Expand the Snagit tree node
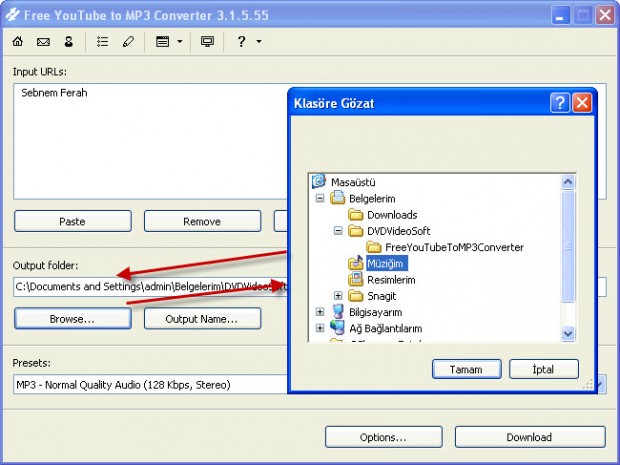The width and height of the screenshot is (620, 465). 338,295
